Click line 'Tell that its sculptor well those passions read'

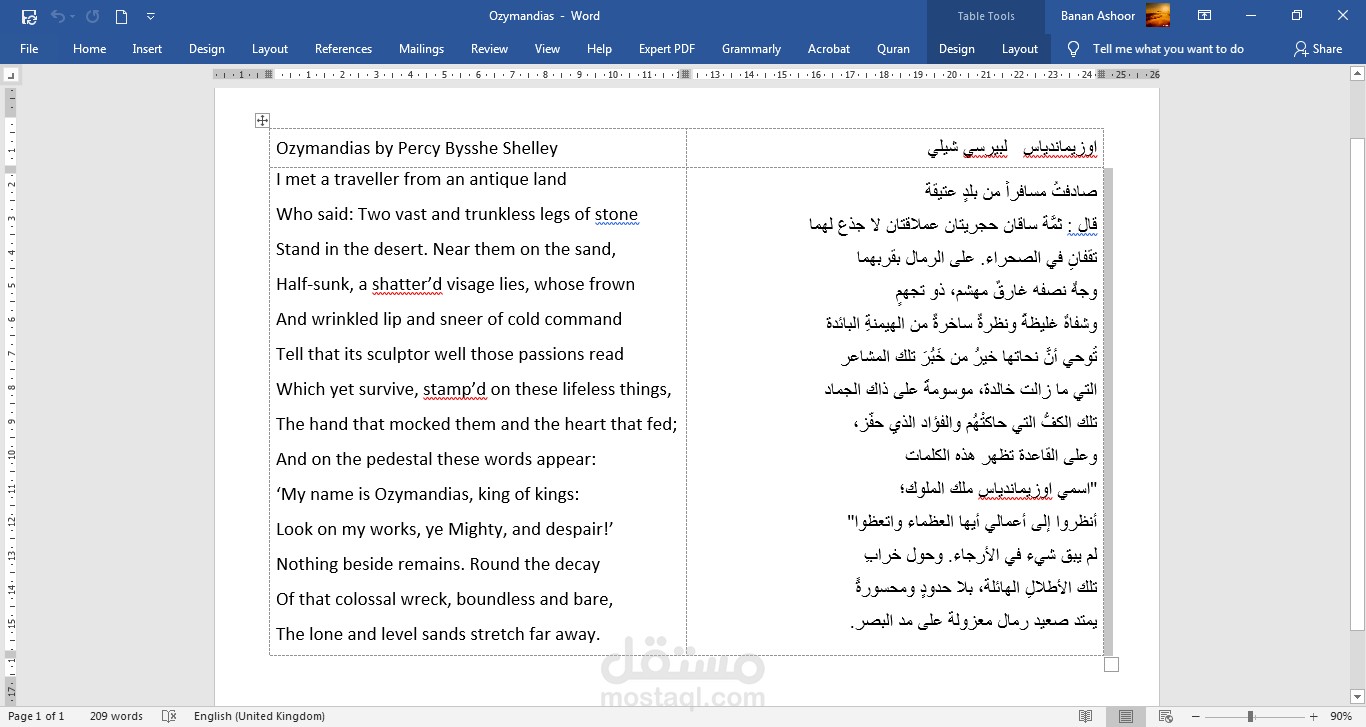coord(450,354)
